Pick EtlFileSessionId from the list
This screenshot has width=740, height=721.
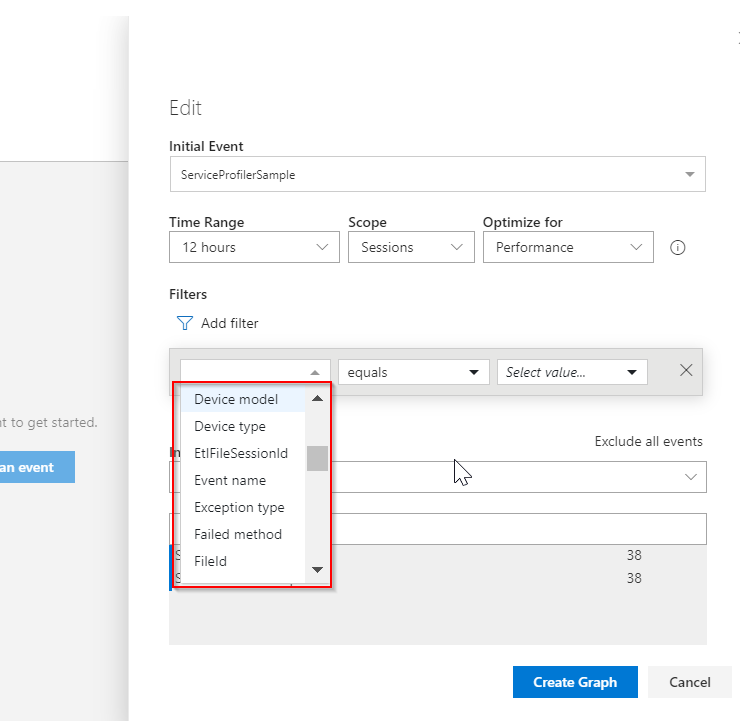(241, 453)
